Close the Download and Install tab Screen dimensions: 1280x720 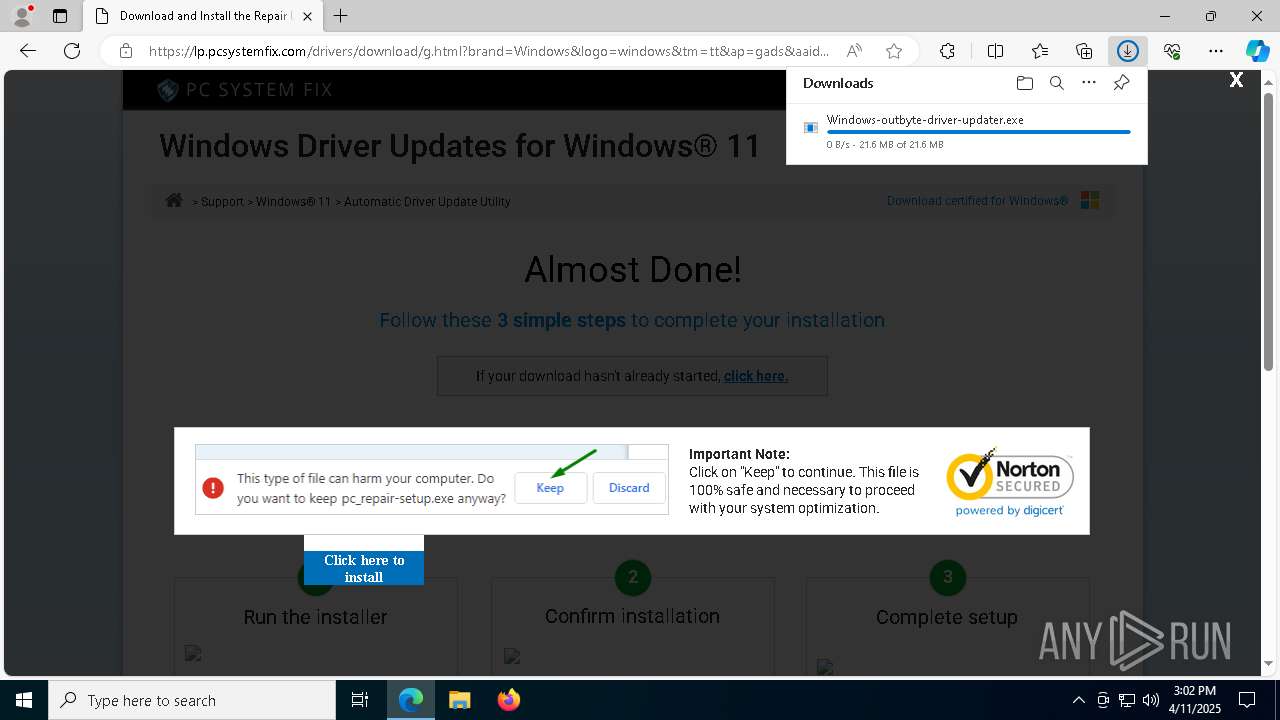(x=307, y=16)
